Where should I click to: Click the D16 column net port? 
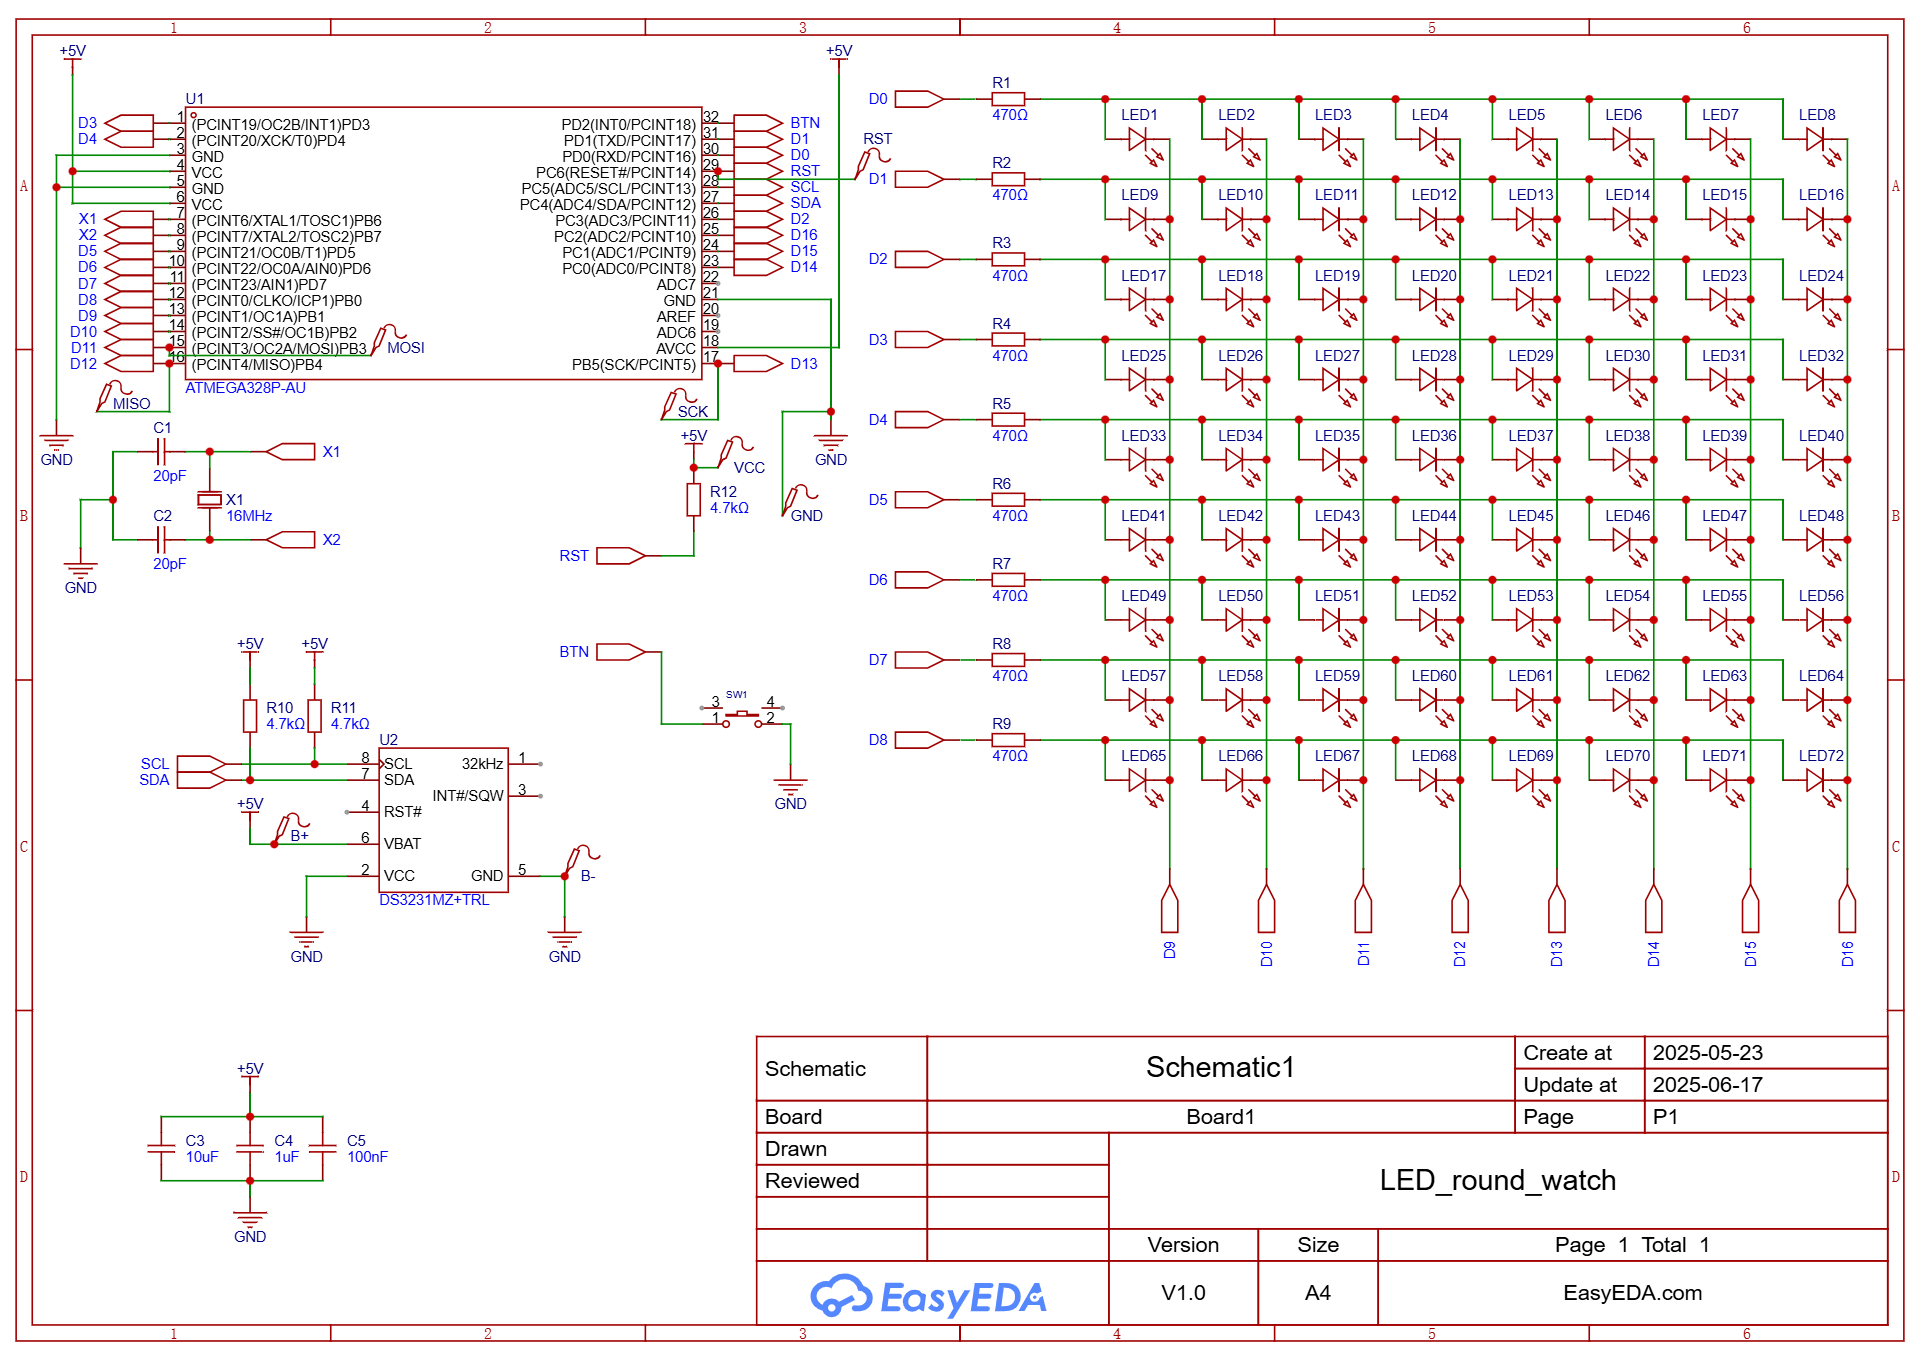(1847, 908)
